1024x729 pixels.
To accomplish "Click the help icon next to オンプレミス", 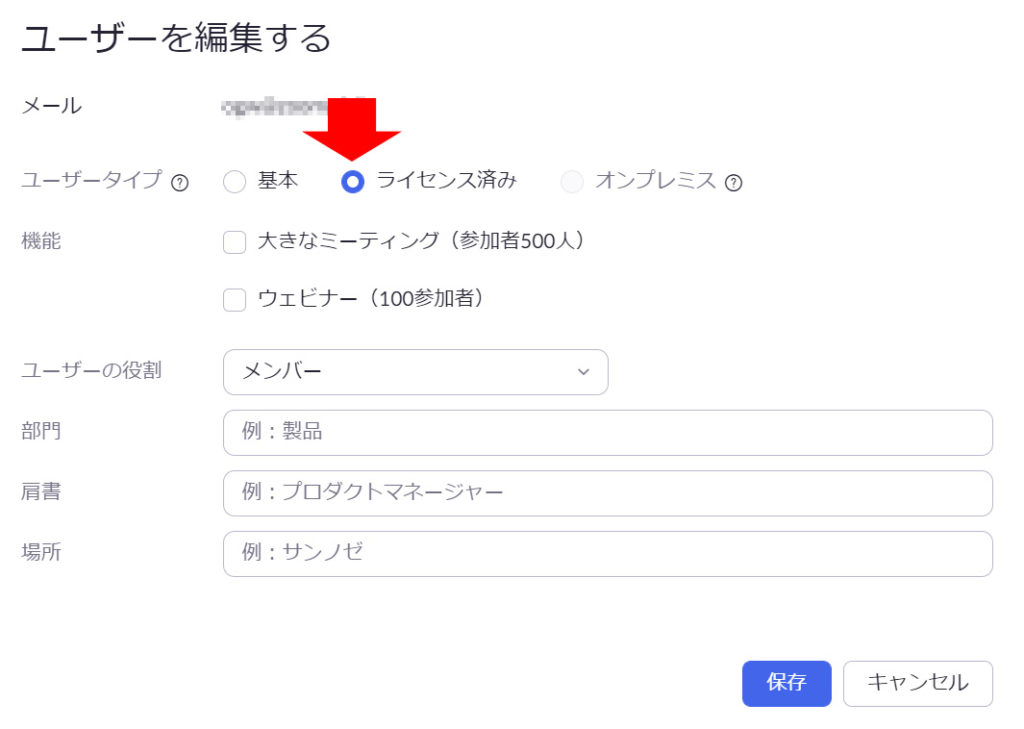I will (733, 183).
